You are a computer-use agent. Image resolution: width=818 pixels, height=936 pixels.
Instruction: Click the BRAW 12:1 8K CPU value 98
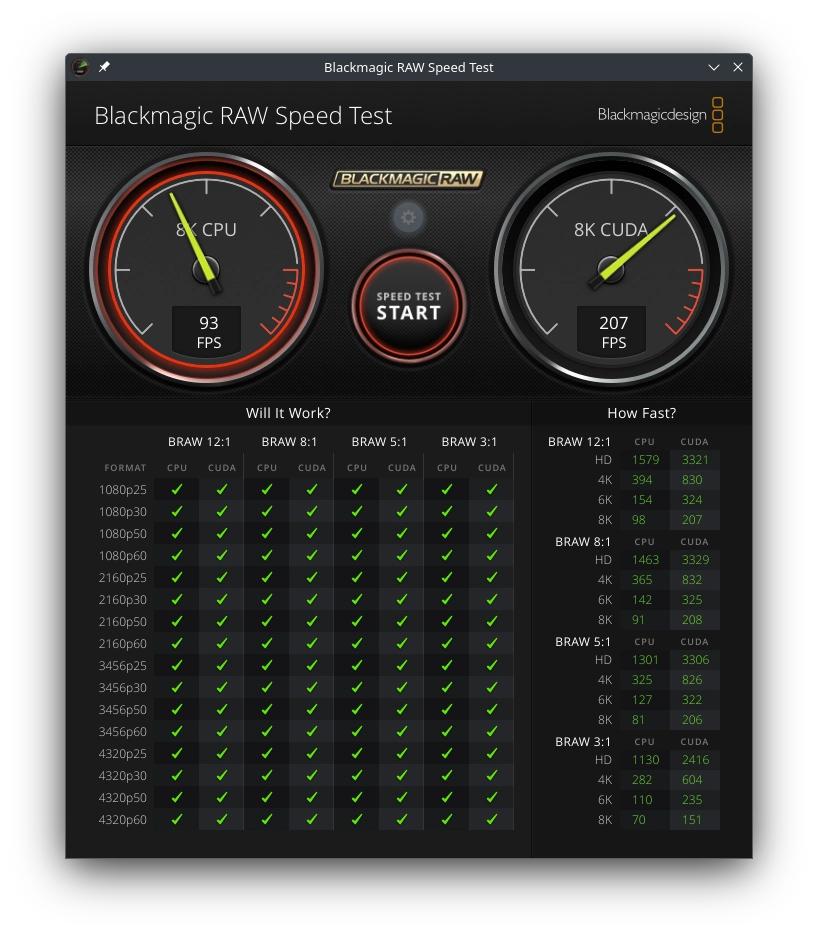coord(638,520)
